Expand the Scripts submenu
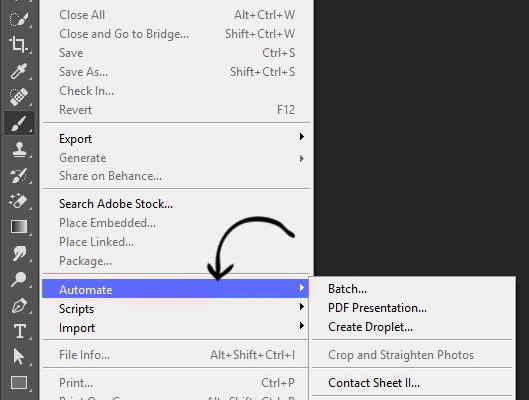 (x=176, y=309)
